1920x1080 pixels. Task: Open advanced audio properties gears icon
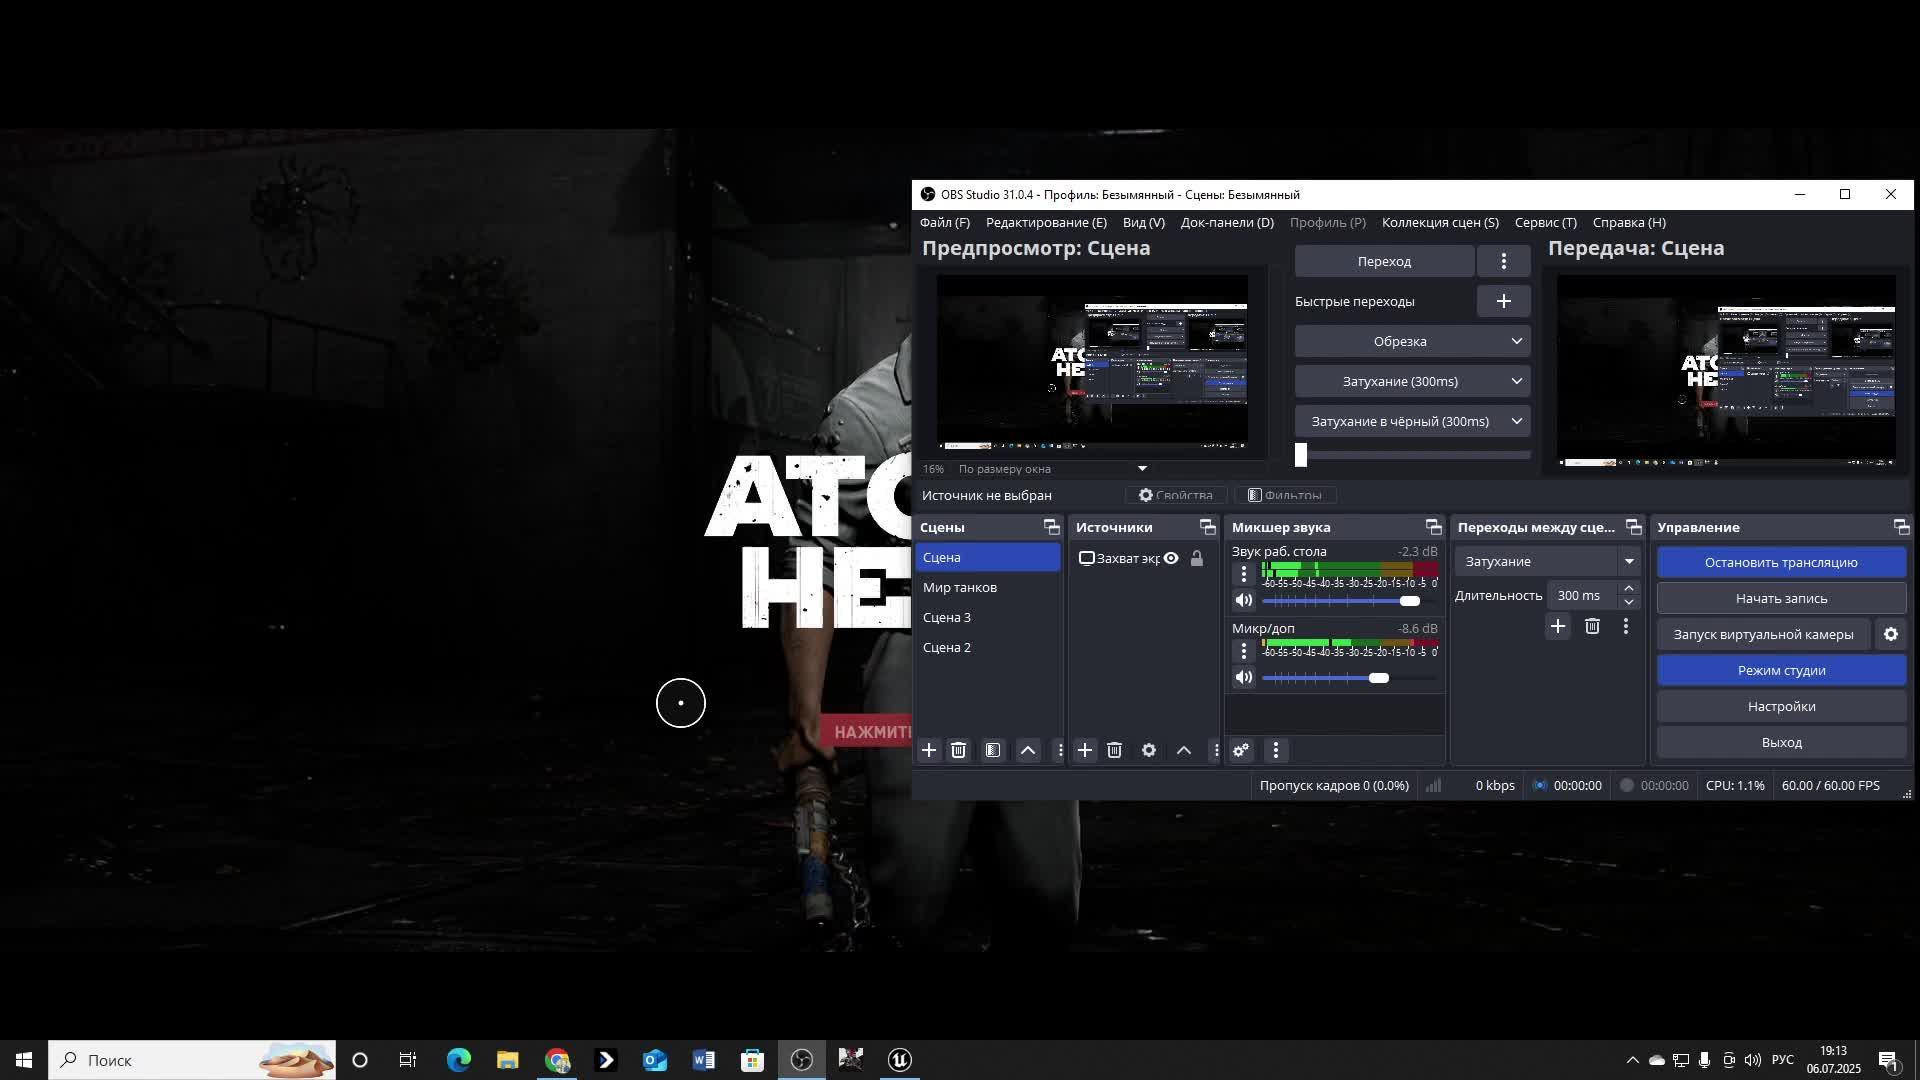(1241, 750)
